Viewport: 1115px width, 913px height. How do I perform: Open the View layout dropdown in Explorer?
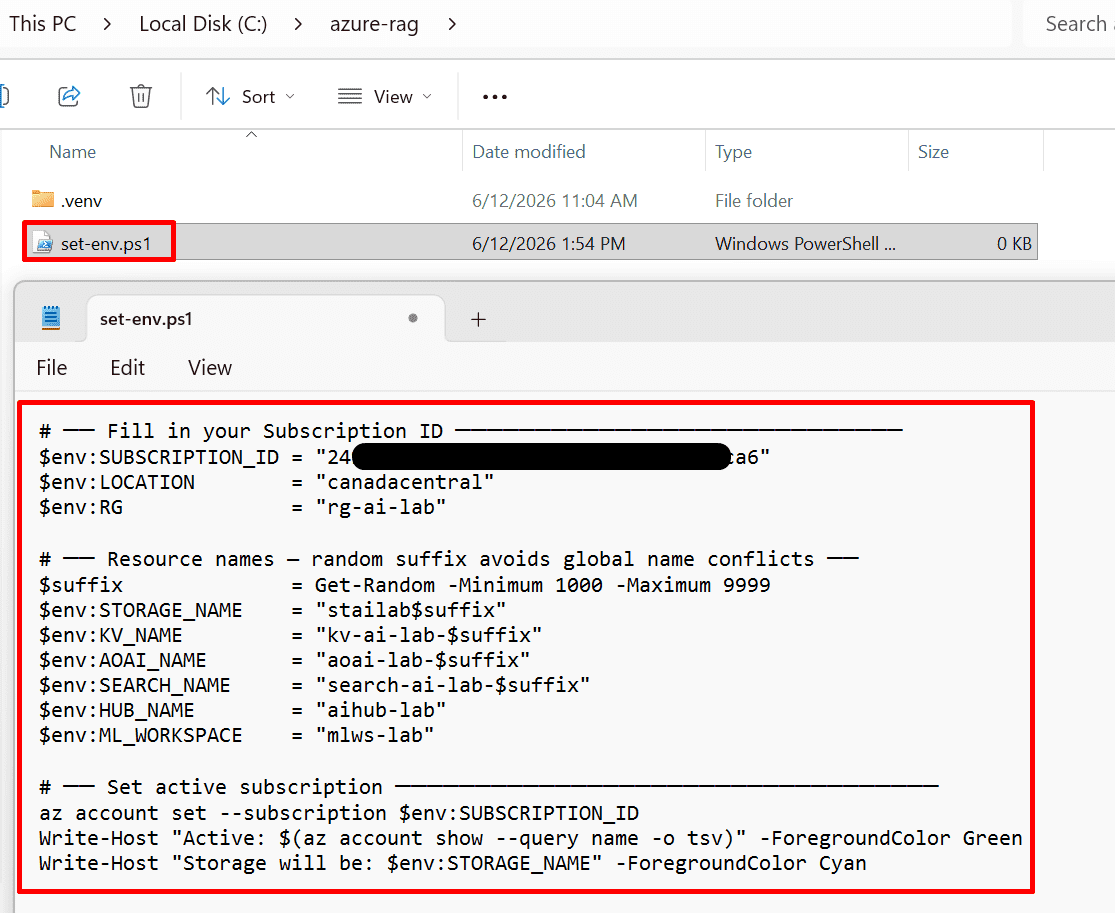[x=385, y=96]
